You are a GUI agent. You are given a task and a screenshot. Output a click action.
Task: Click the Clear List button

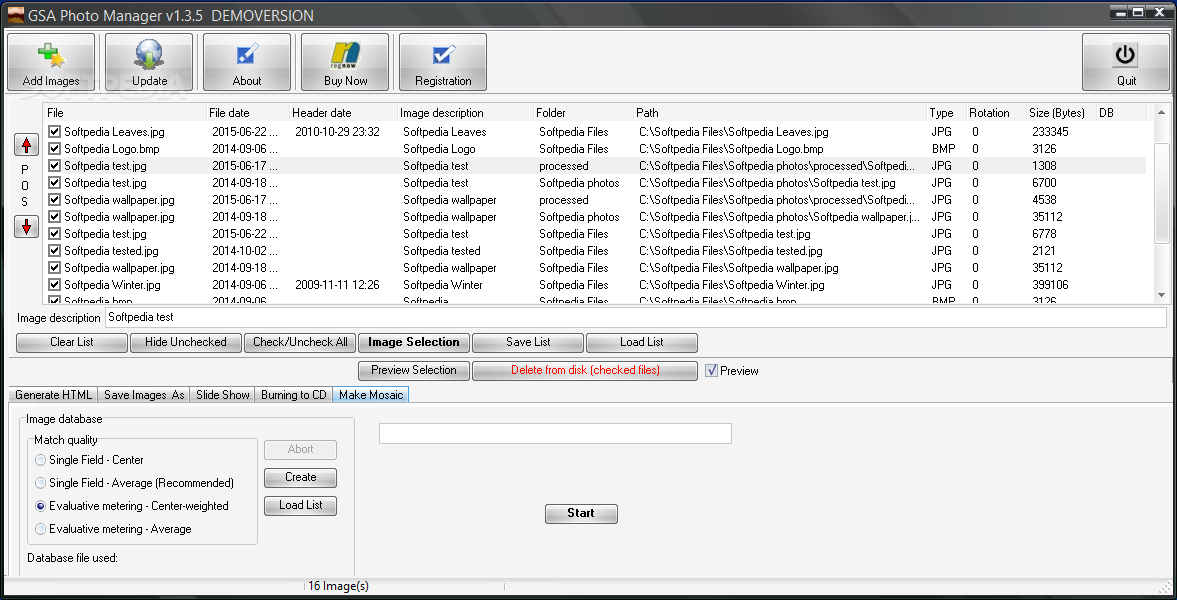click(x=72, y=342)
